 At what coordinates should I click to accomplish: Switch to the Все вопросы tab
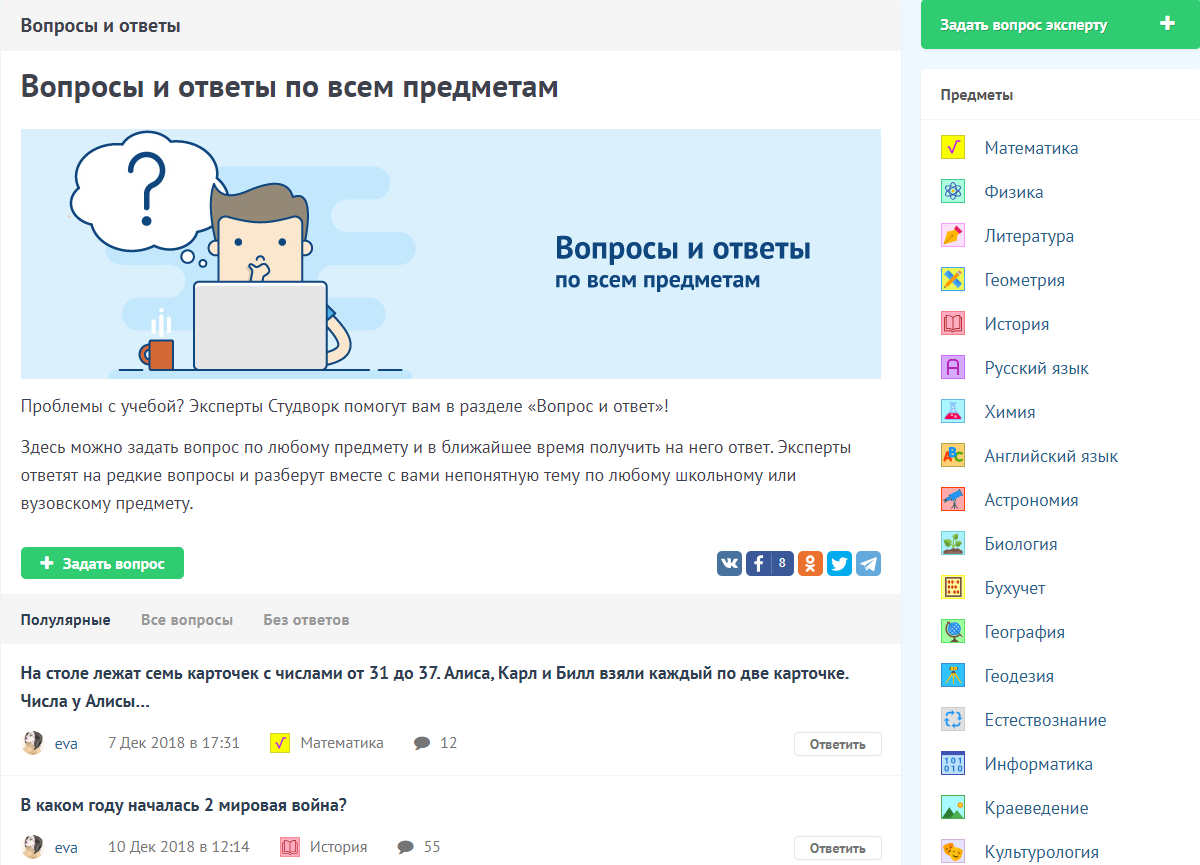(187, 620)
